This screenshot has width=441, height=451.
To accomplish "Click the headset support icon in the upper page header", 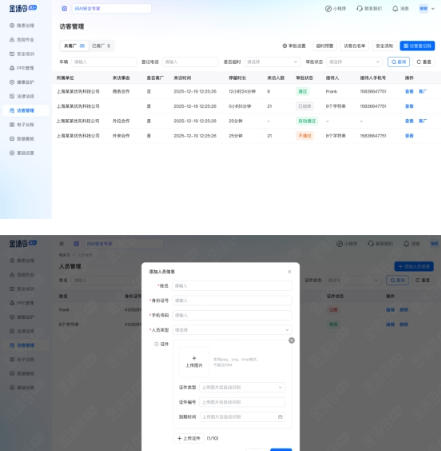I will click(359, 9).
